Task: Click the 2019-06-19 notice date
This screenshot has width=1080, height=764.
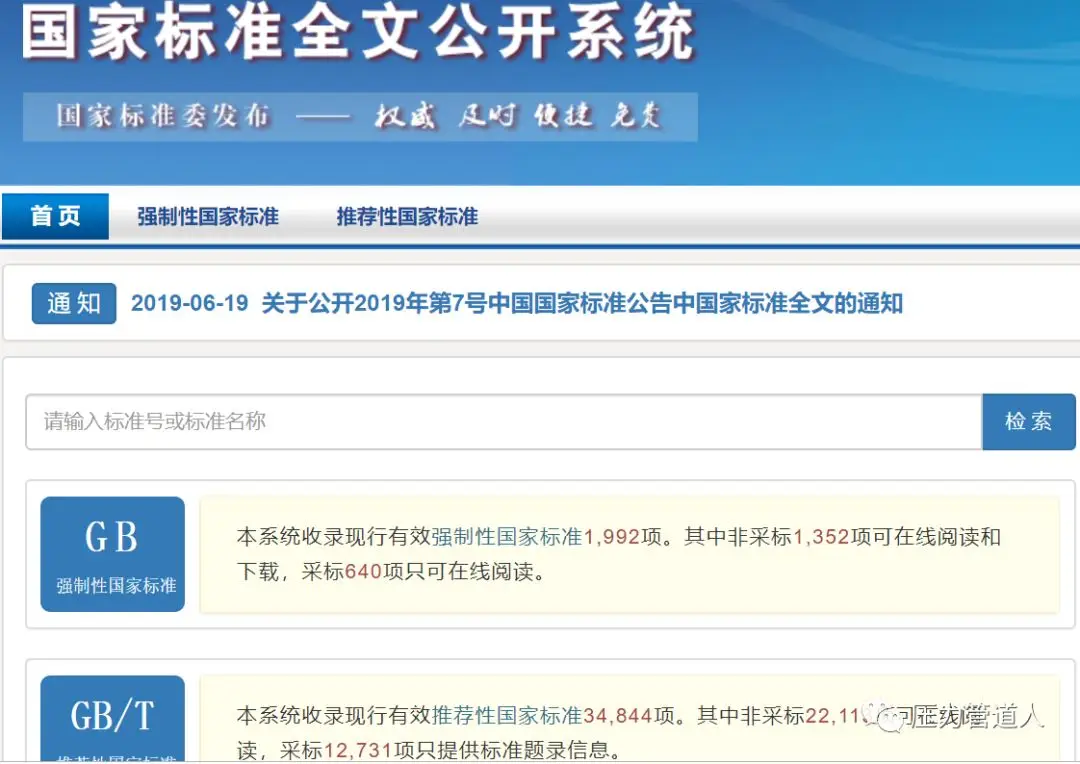Action: (189, 303)
